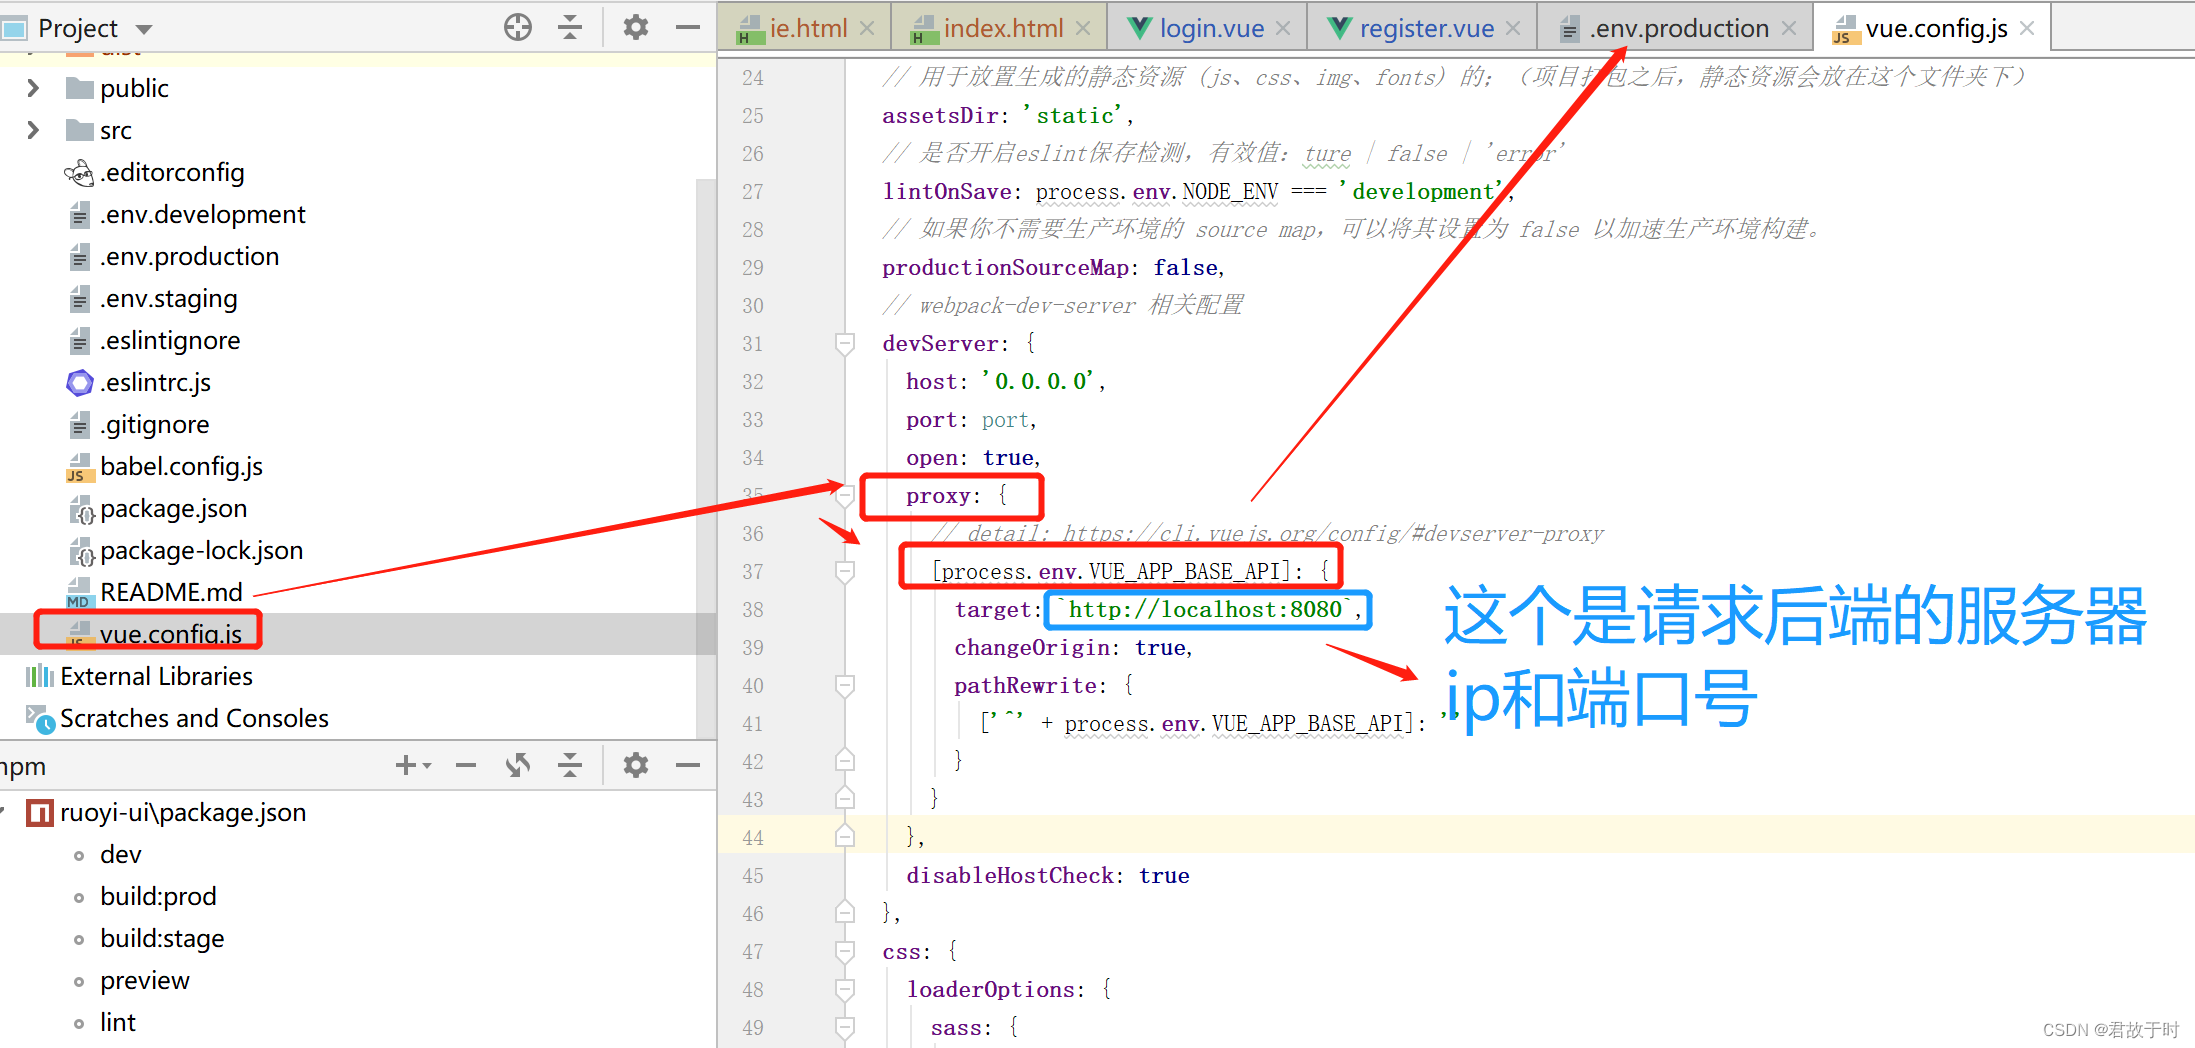Run the dev npm script
2195x1048 pixels.
pyautogui.click(x=120, y=854)
